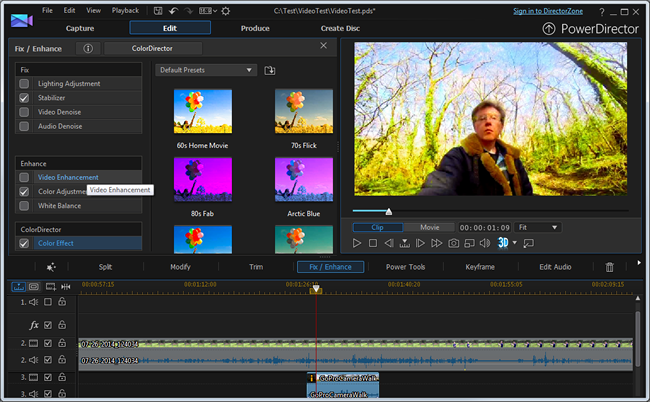Open the aspect ratio dropdown in top toolbar
The height and width of the screenshot is (402, 650).
tap(208, 11)
